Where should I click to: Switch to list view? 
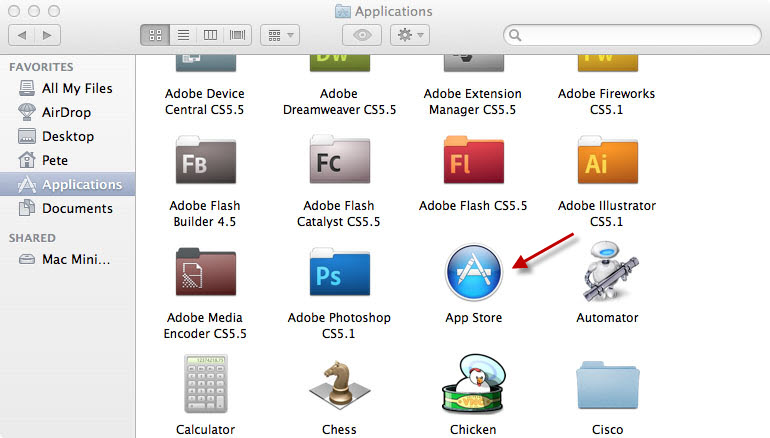click(183, 35)
